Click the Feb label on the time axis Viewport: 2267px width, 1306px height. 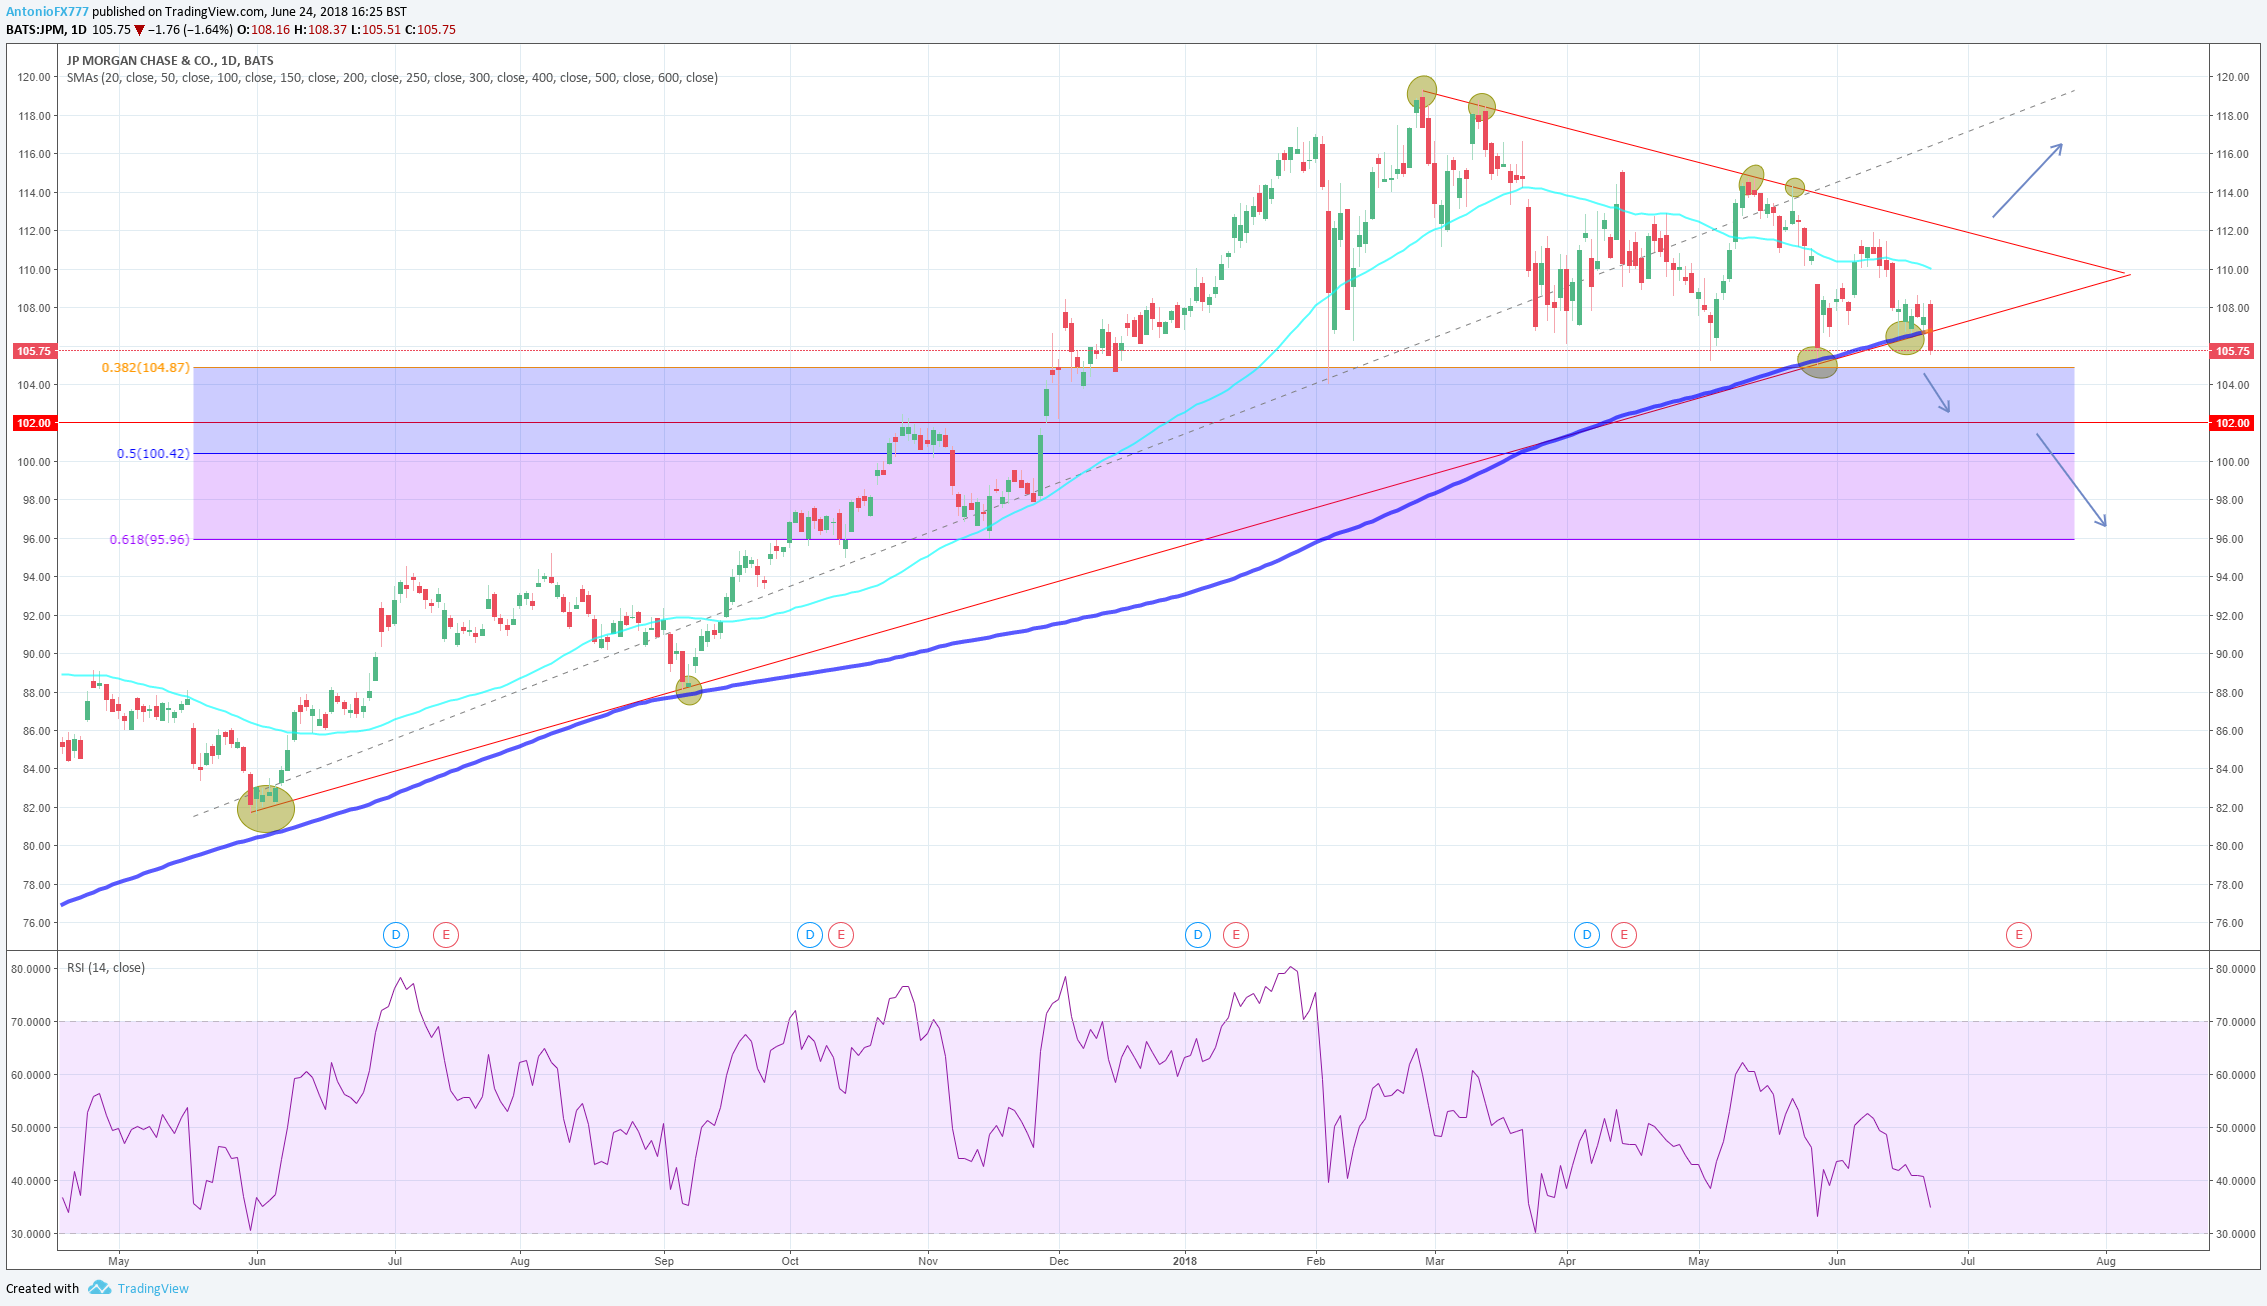coord(1316,1261)
